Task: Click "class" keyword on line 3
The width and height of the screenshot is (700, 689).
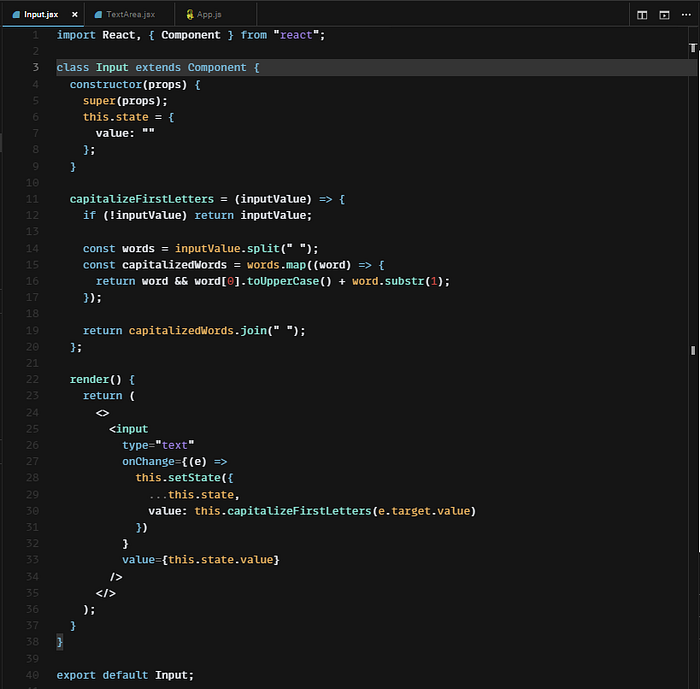Action: (x=72, y=67)
